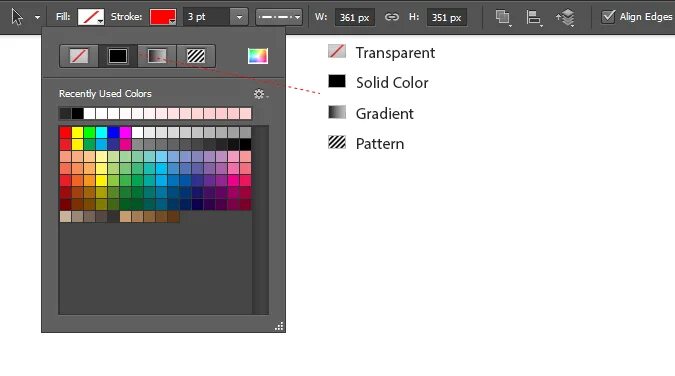Click the link width and height icon

[x=392, y=17]
